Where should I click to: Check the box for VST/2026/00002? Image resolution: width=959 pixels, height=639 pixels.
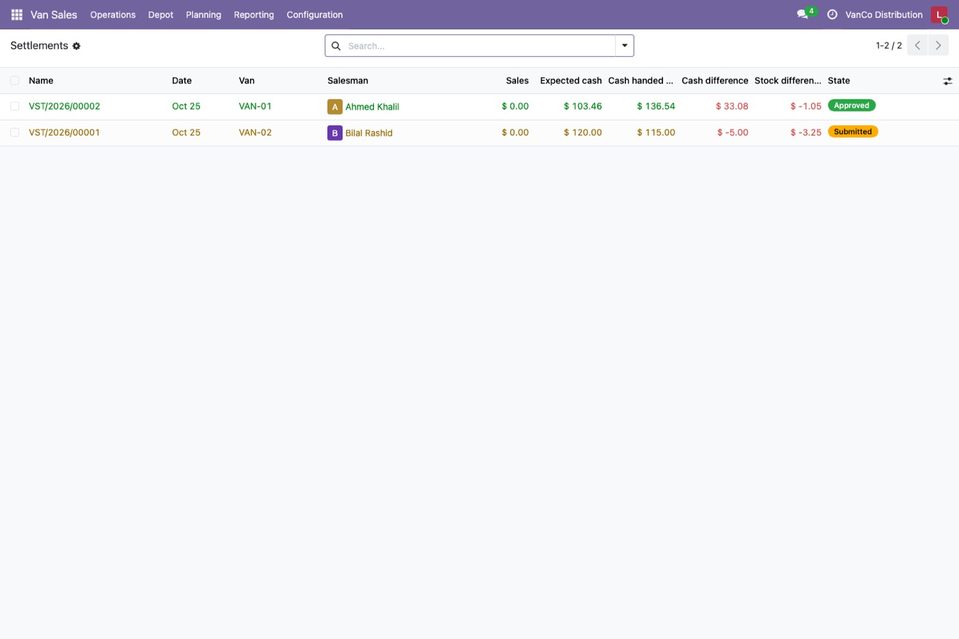pyautogui.click(x=15, y=106)
